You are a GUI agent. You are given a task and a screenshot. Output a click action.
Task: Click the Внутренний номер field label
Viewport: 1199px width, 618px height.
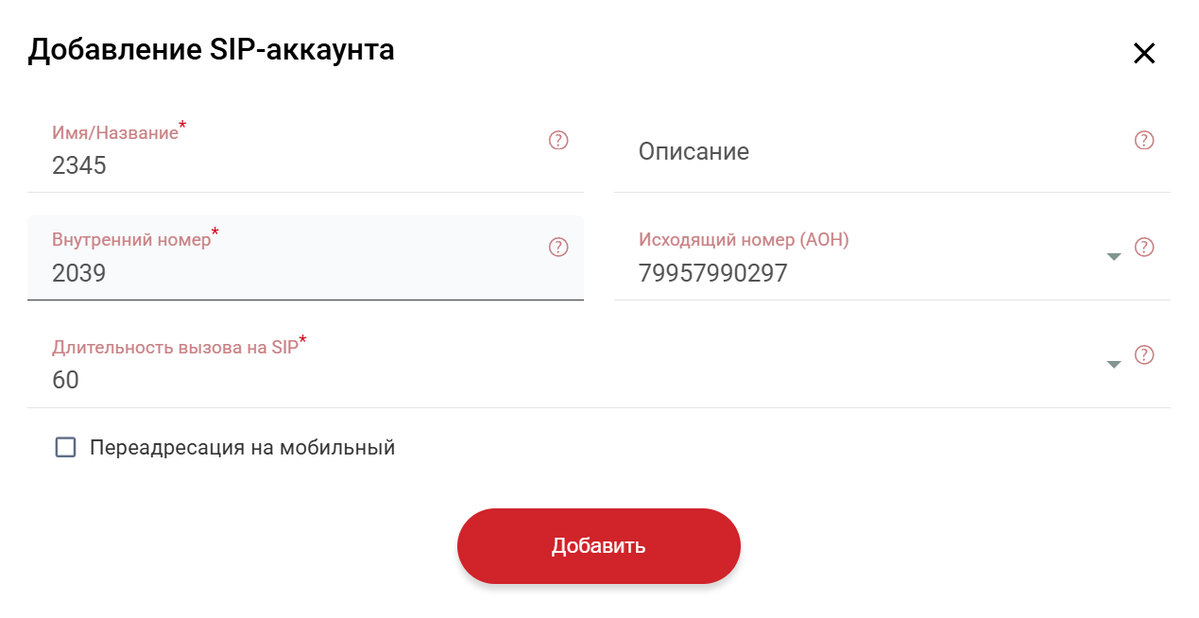(x=132, y=239)
